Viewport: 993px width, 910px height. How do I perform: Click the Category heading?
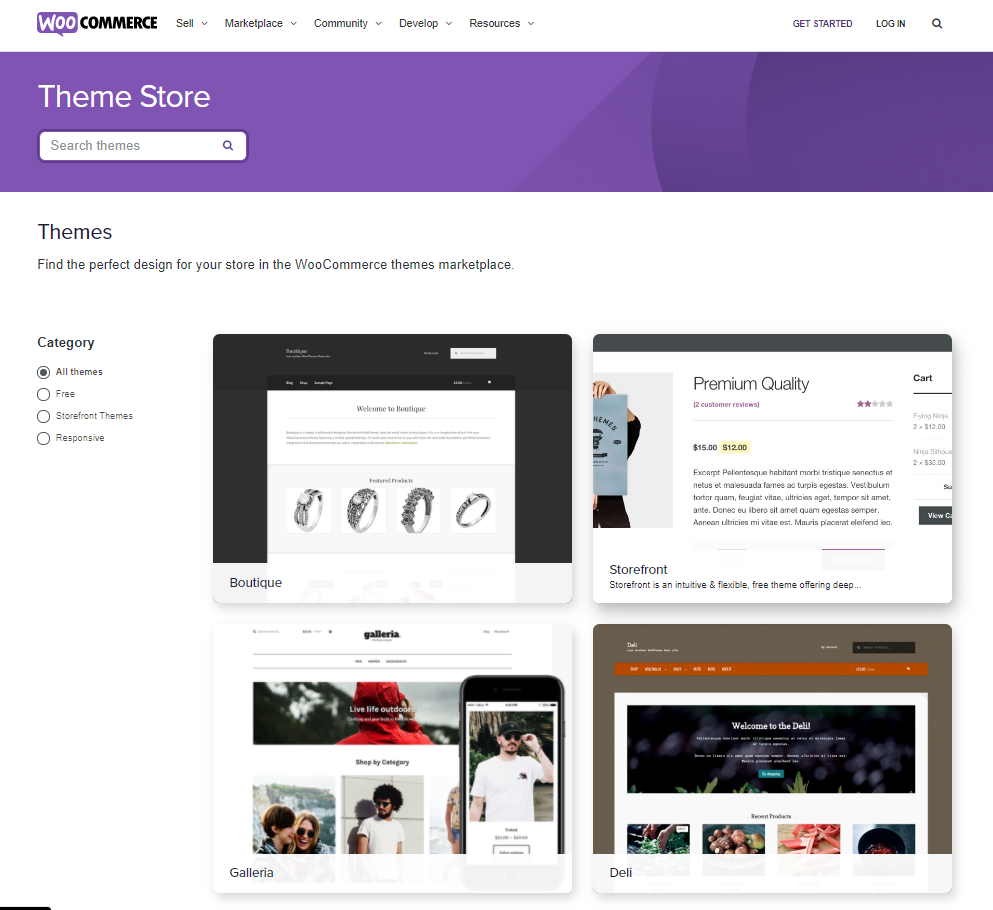coord(66,343)
